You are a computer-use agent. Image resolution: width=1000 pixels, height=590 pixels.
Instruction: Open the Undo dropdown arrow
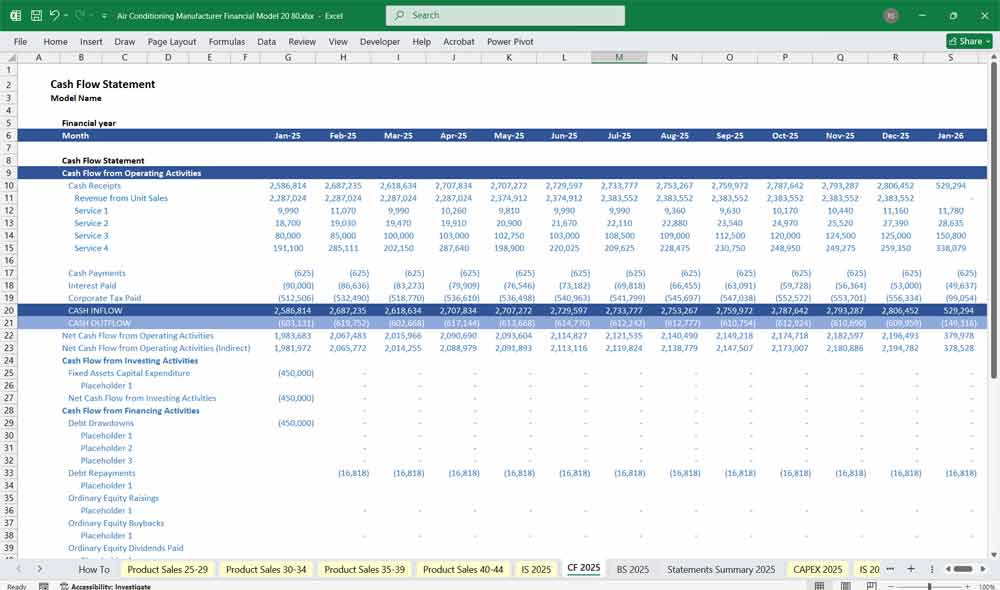pos(64,14)
